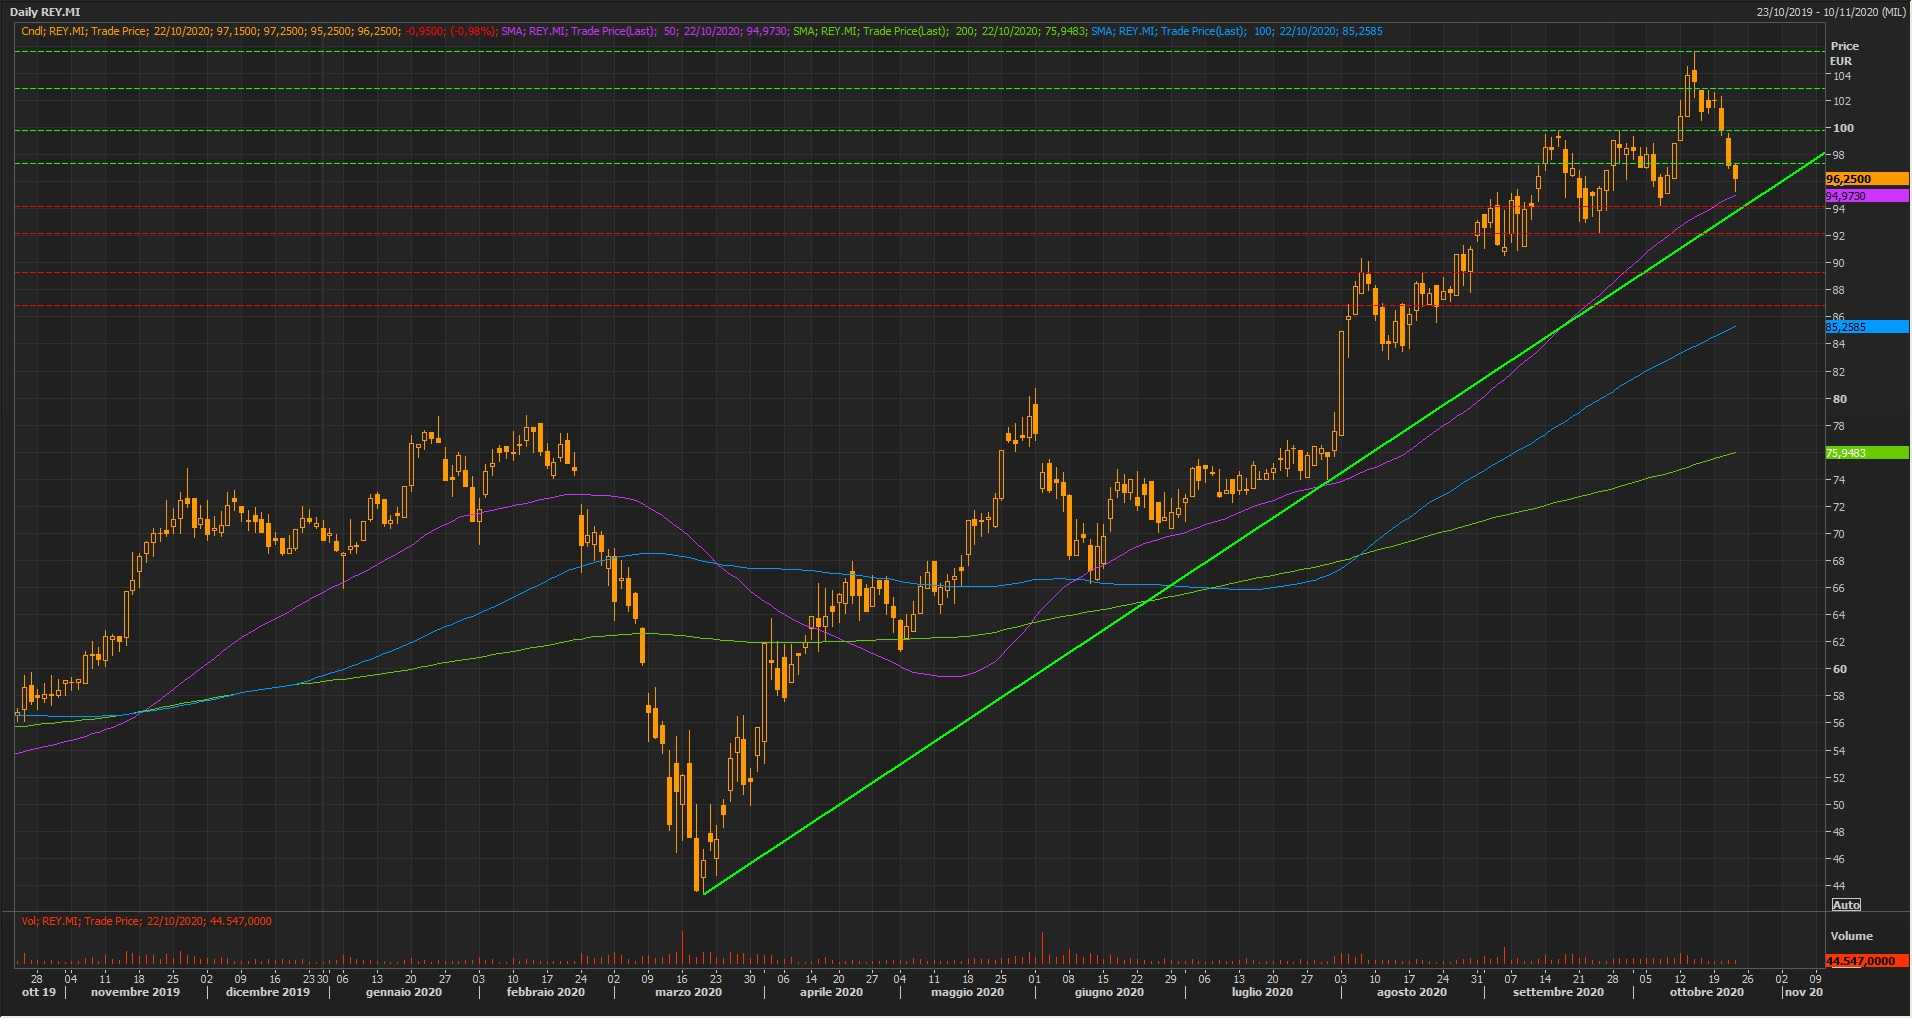Select the blue SMA 100 legend entry
This screenshot has width=1912, height=1018.
coord(1236,31)
